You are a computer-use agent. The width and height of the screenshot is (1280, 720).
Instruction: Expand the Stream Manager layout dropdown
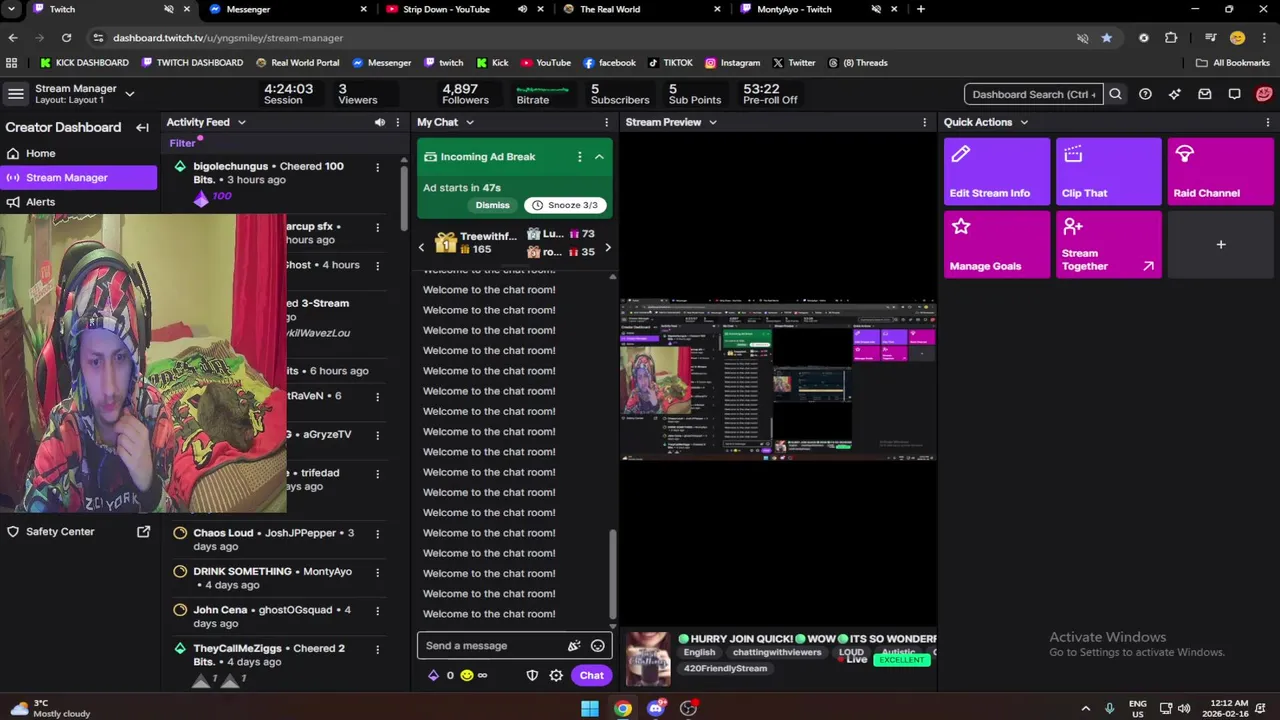click(x=129, y=94)
